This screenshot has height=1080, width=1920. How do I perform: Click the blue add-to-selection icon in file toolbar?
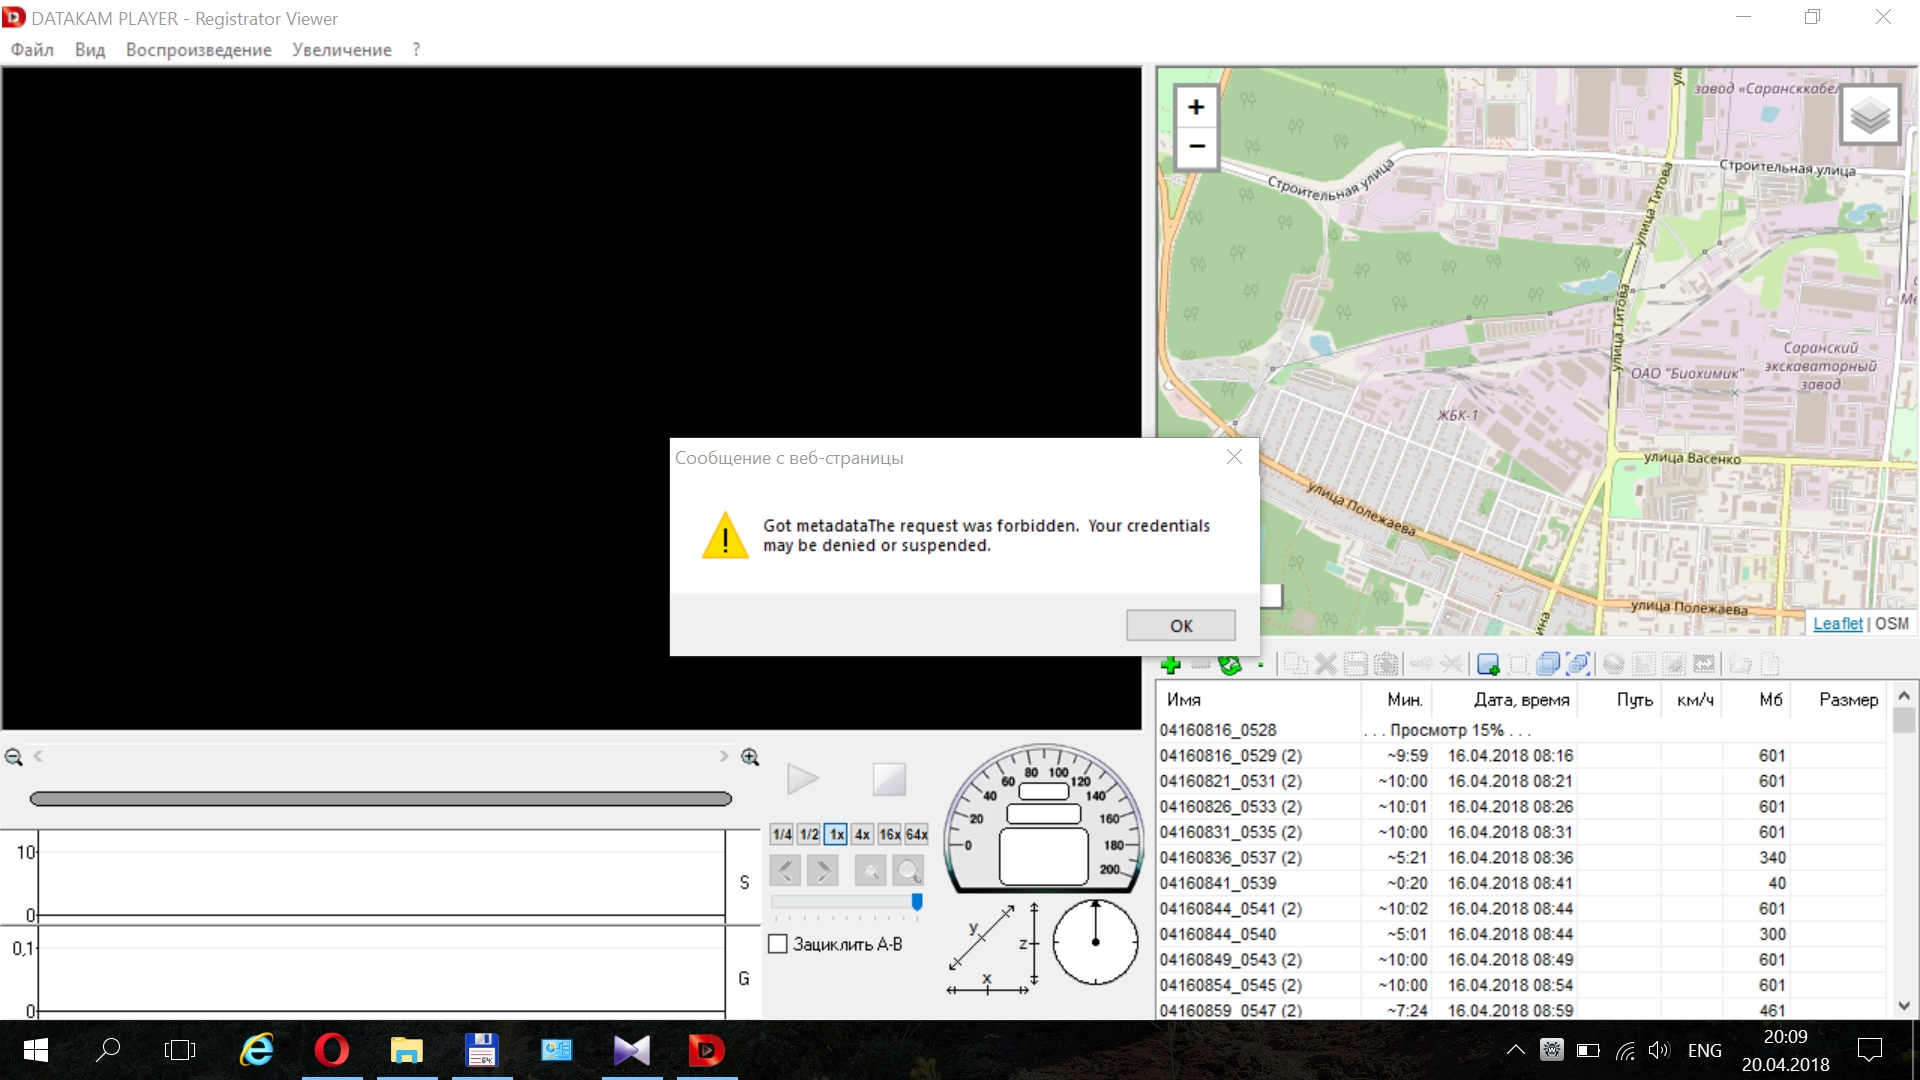click(1488, 664)
